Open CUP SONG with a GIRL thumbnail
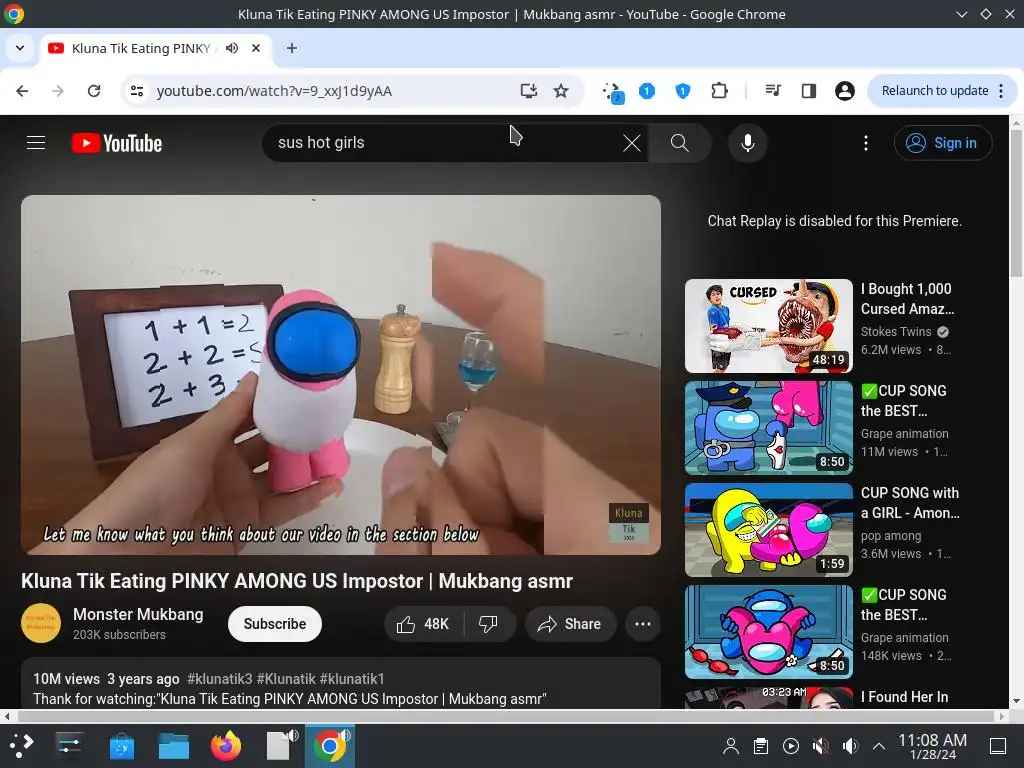 [x=769, y=530]
